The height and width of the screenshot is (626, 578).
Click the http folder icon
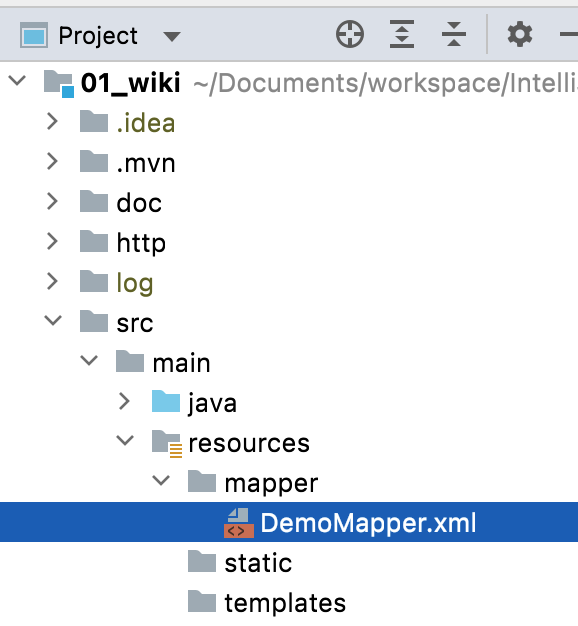coord(94,241)
